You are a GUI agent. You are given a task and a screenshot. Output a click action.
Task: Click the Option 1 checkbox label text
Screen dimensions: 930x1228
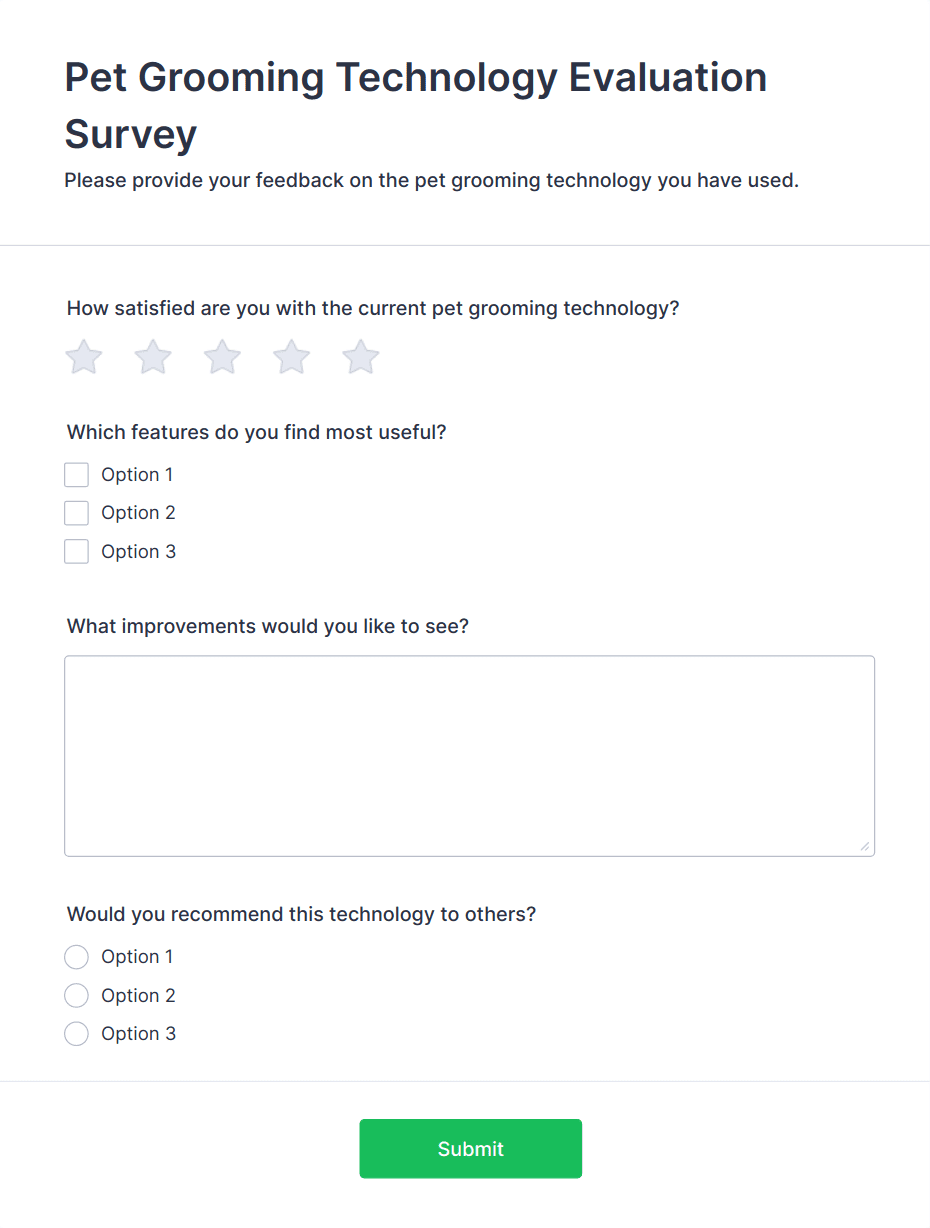pos(137,474)
